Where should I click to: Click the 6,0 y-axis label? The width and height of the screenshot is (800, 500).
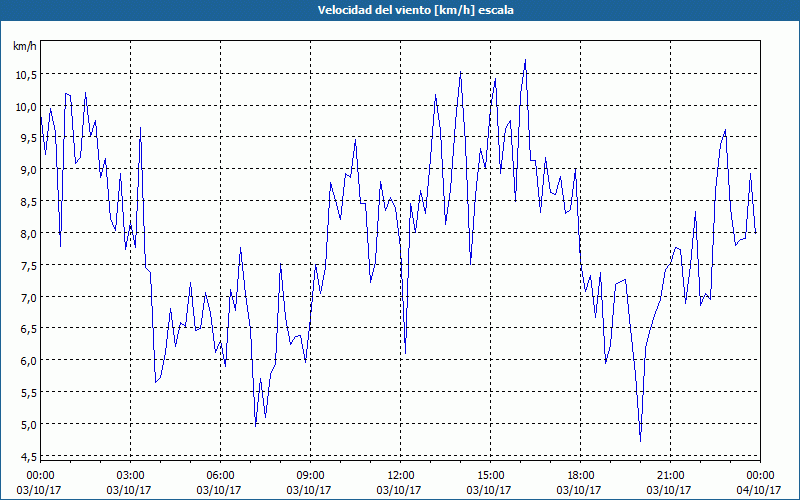point(28,362)
